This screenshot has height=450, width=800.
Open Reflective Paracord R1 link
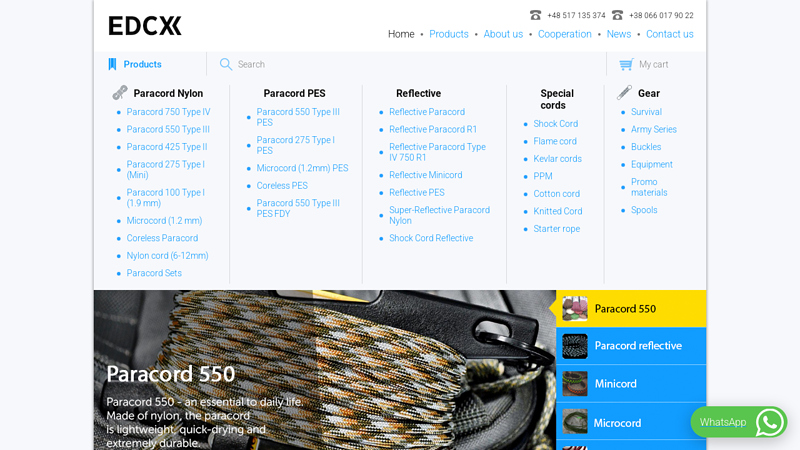pos(433,129)
